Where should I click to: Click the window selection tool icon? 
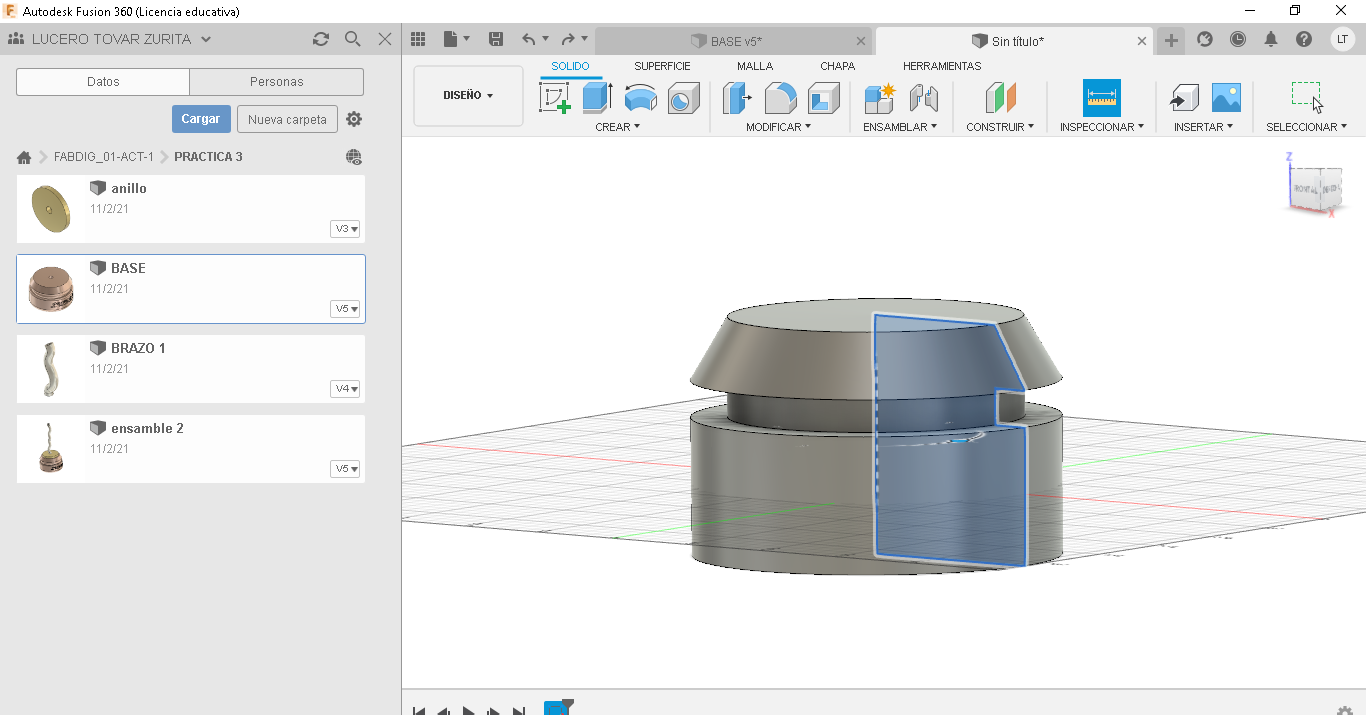(x=1306, y=97)
